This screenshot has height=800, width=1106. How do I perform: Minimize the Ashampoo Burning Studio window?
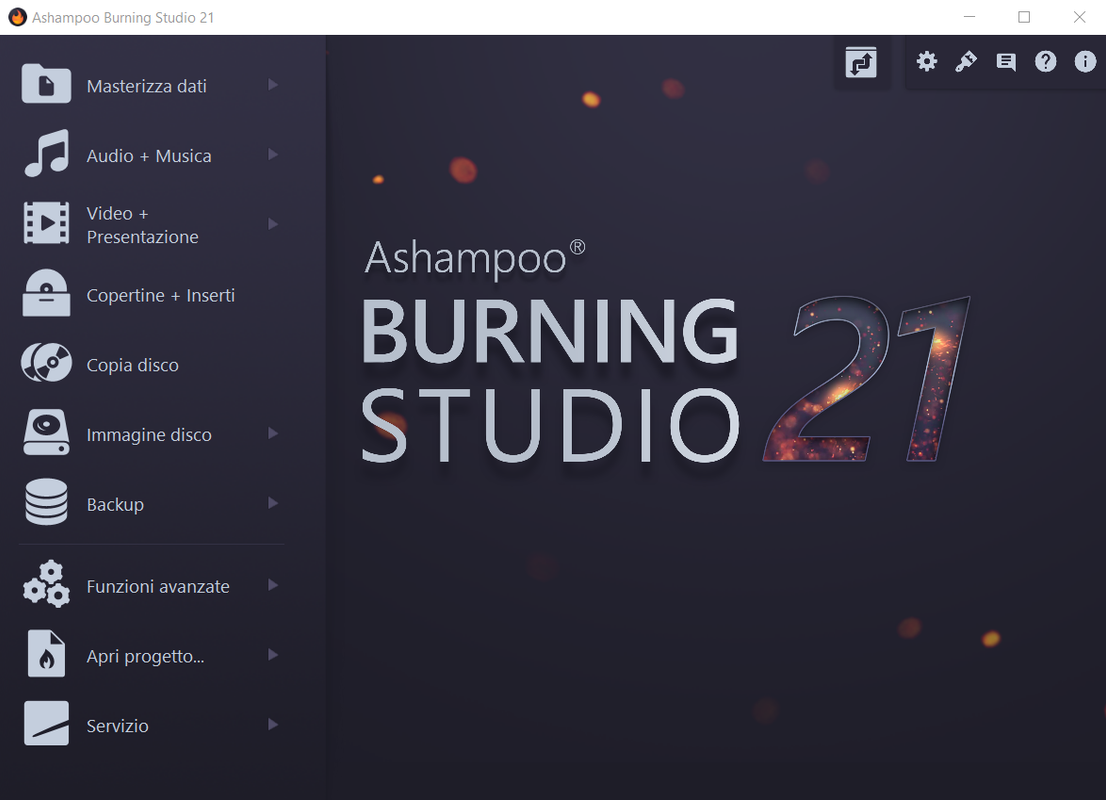pos(970,17)
